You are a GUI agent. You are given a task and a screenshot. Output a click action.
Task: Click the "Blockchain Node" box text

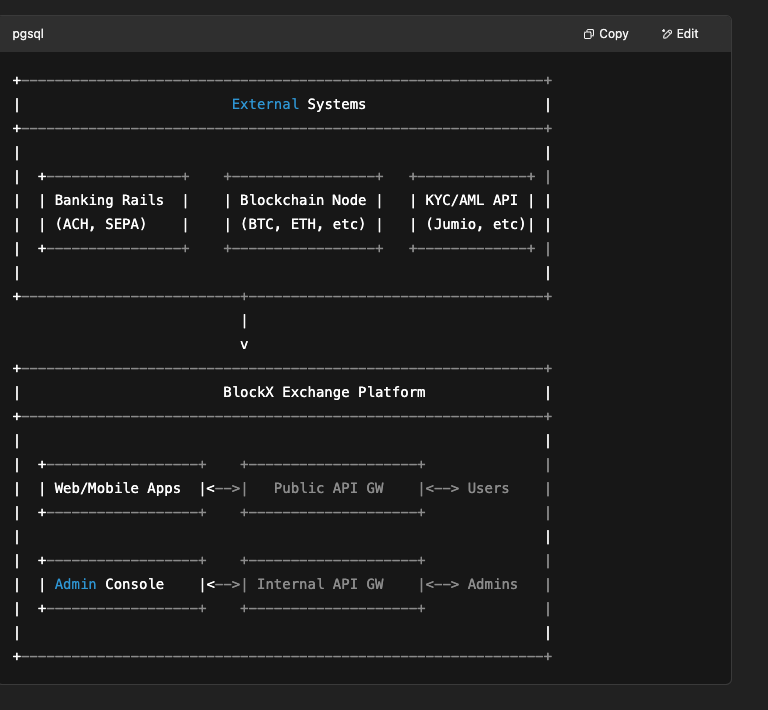click(303, 200)
